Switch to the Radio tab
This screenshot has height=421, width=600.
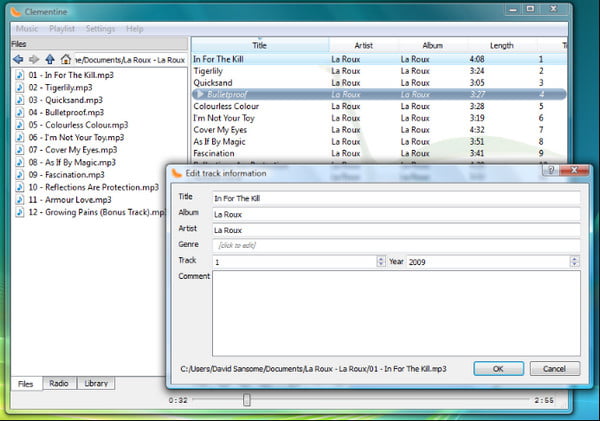(59, 383)
